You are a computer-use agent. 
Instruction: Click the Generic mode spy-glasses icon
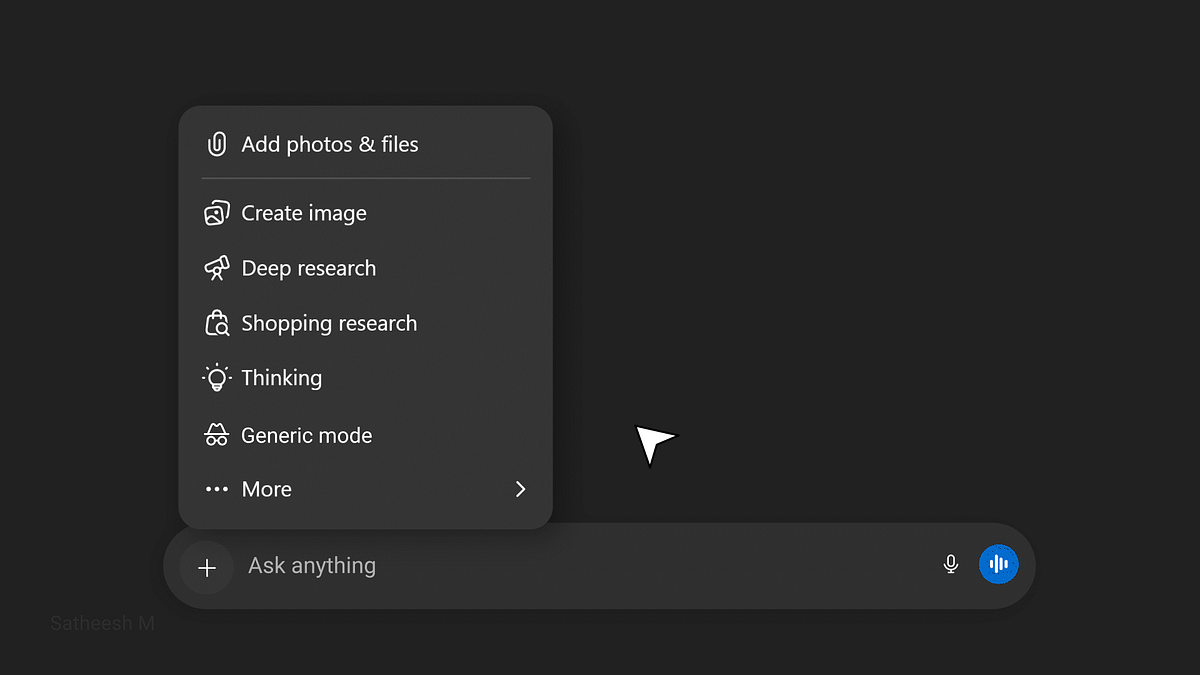click(x=217, y=435)
